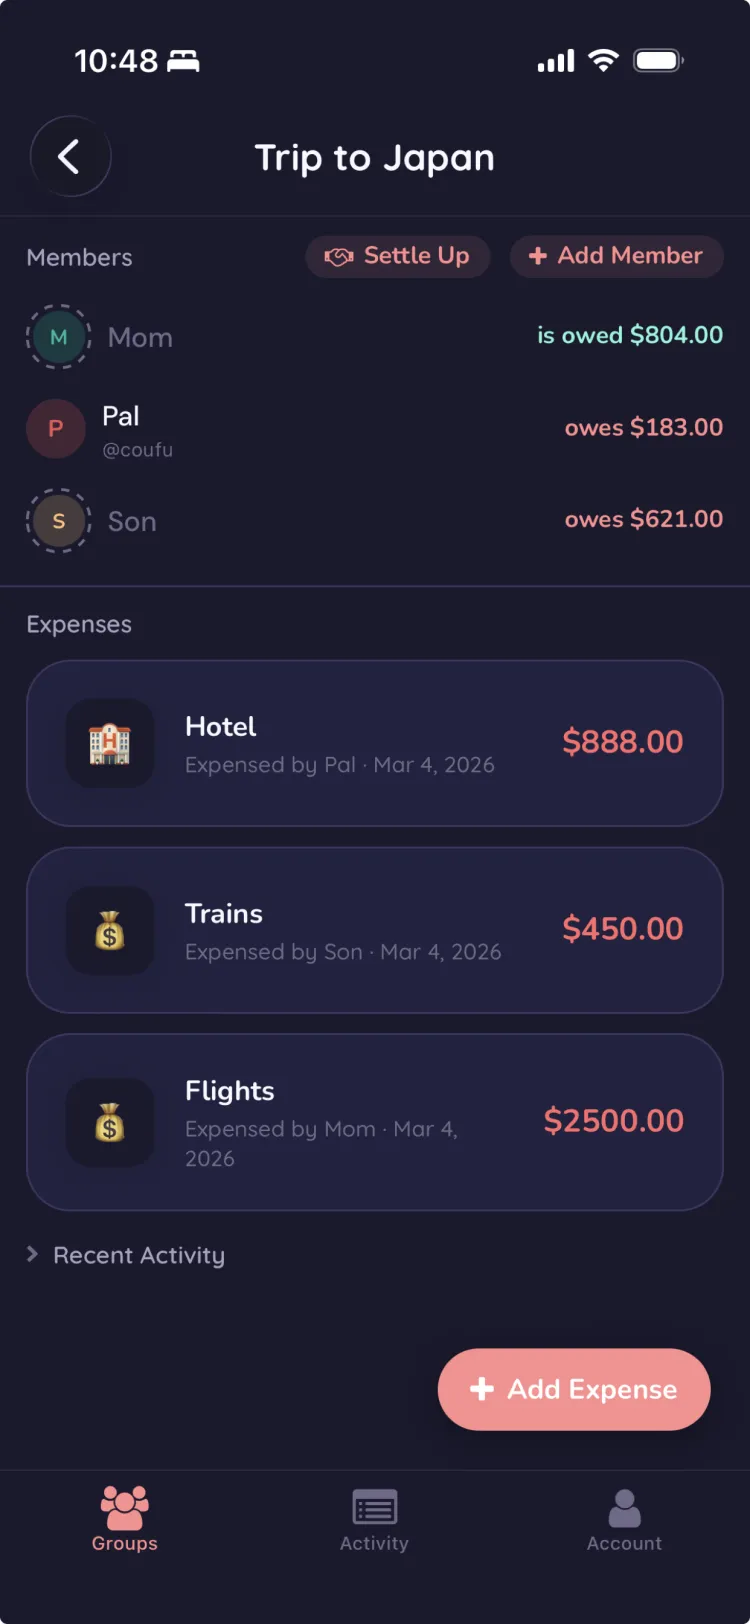
Task: Click the Flights money bag icon
Action: pyautogui.click(x=110, y=1122)
